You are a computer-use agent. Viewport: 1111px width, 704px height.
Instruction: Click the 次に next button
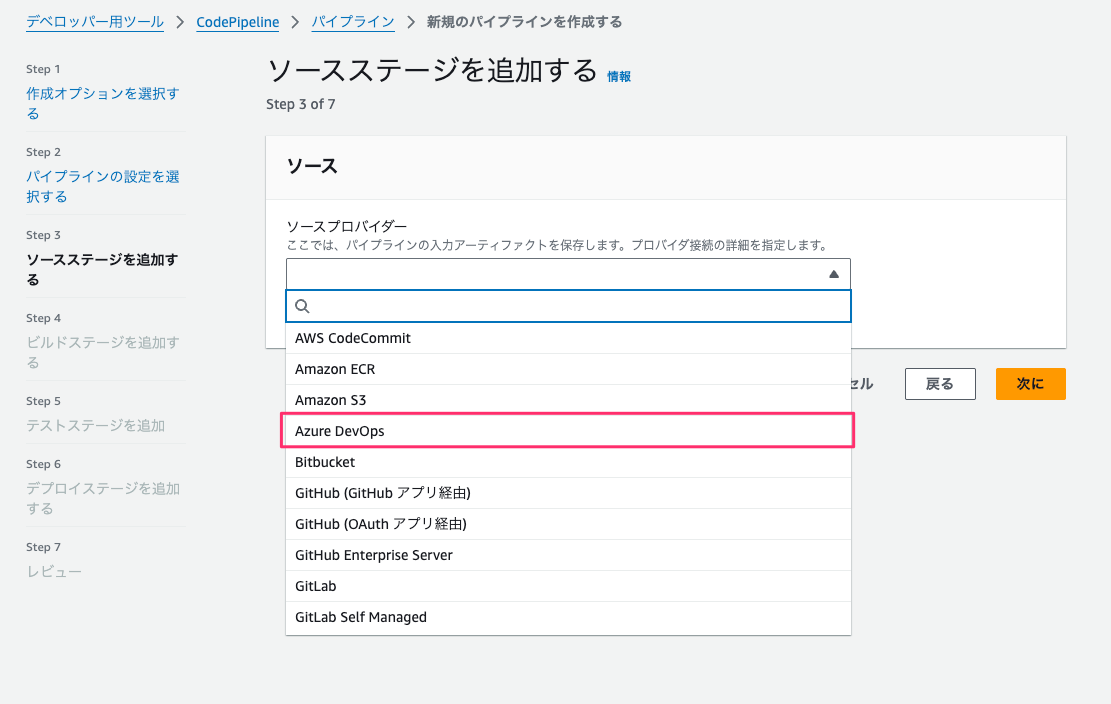click(1030, 384)
